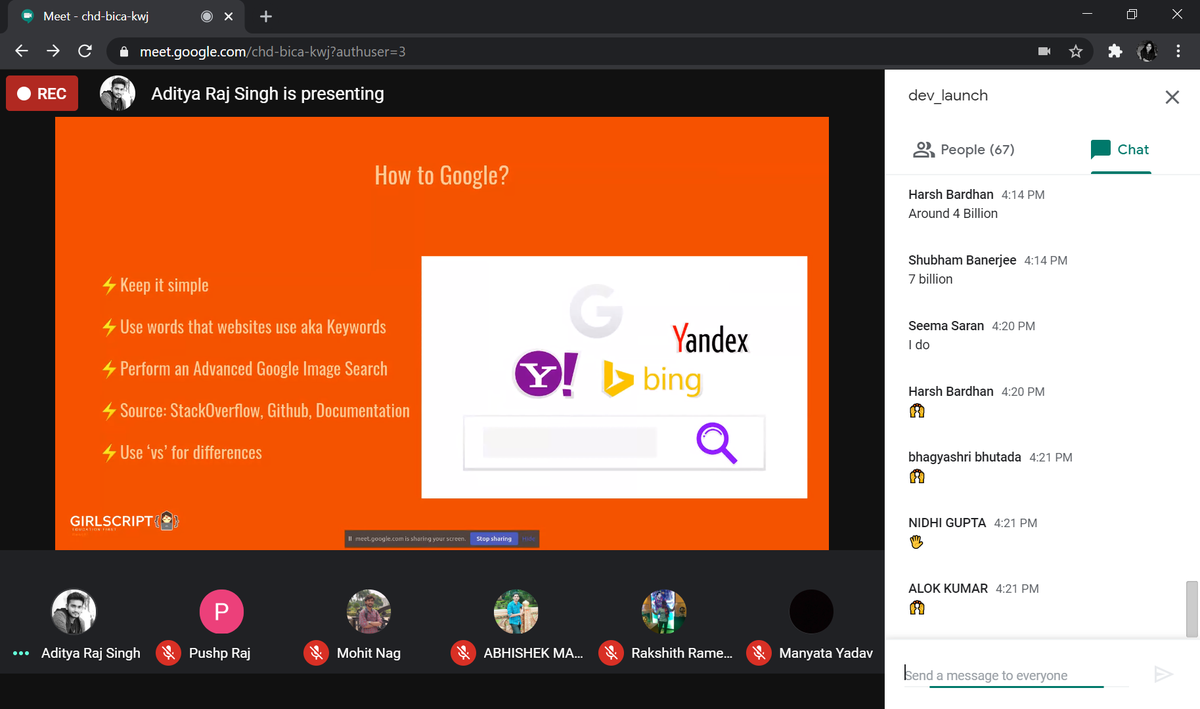Click the purple magnifier on the slide

pyautogui.click(x=717, y=443)
